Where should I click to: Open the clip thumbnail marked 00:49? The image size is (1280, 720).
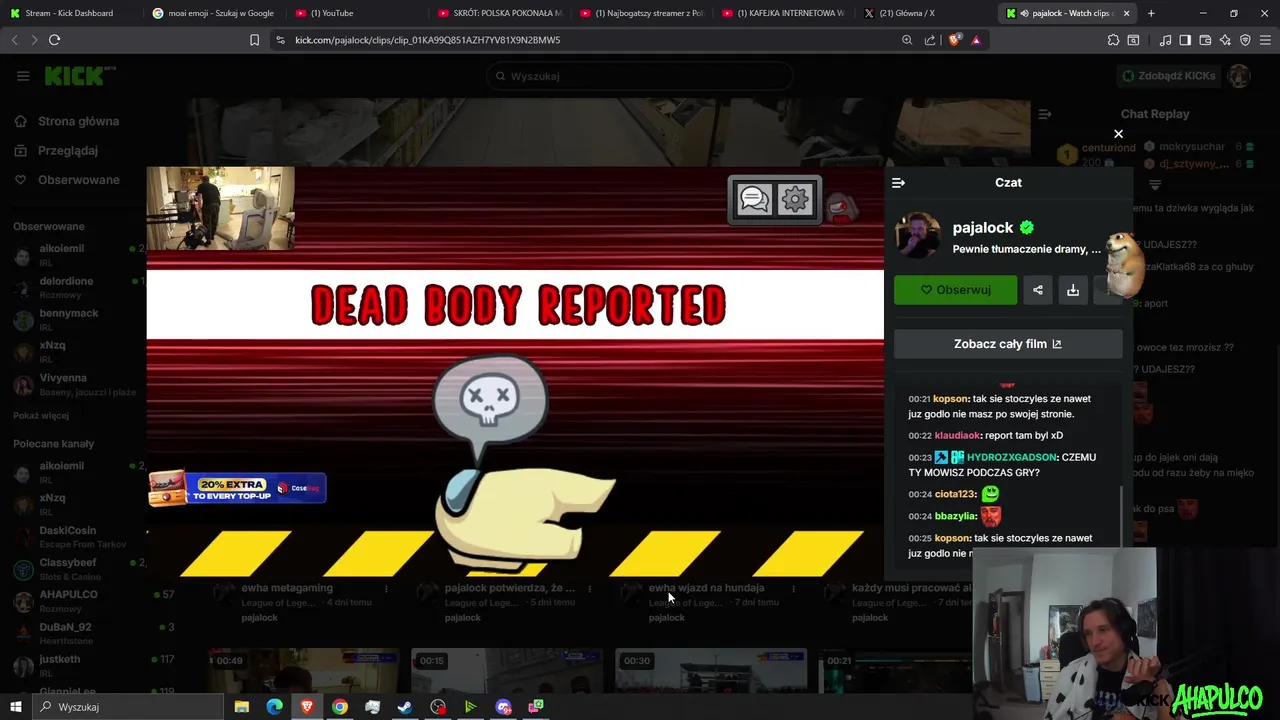point(305,670)
